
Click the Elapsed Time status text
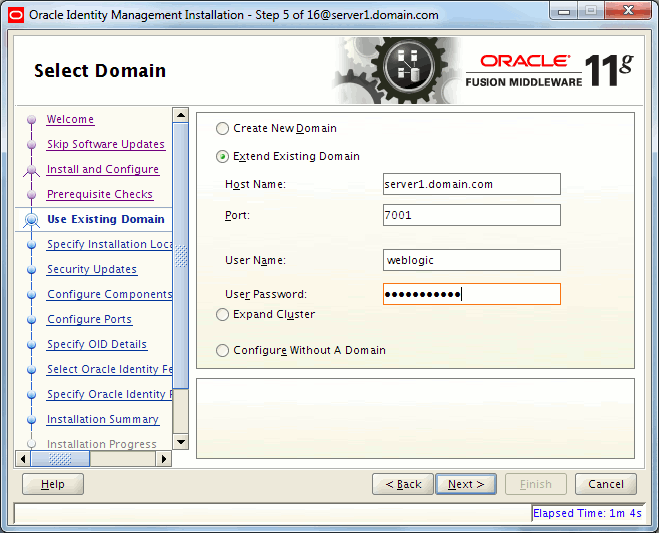coord(587,513)
